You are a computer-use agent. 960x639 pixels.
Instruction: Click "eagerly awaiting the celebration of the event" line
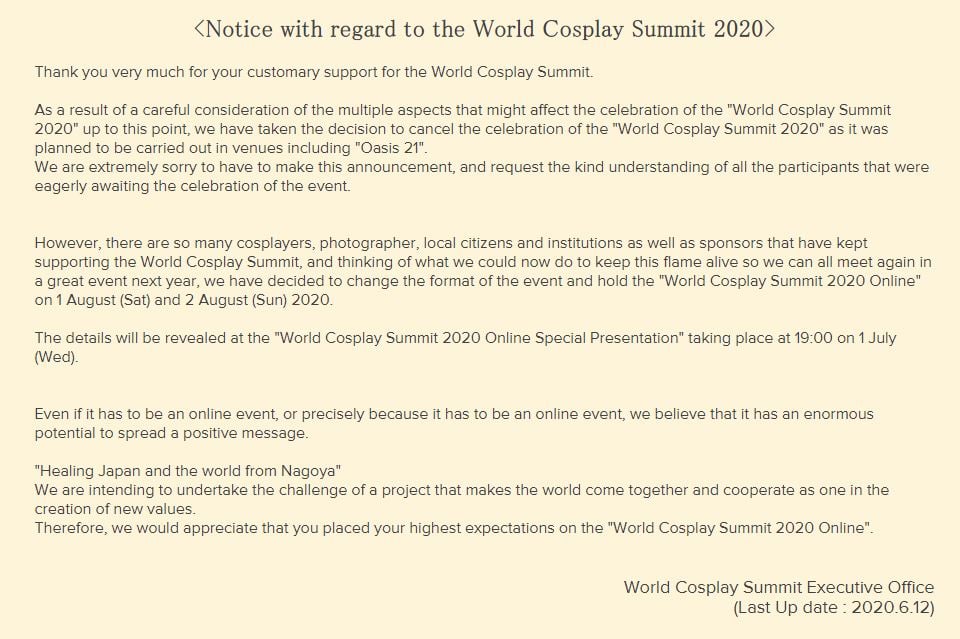193,186
